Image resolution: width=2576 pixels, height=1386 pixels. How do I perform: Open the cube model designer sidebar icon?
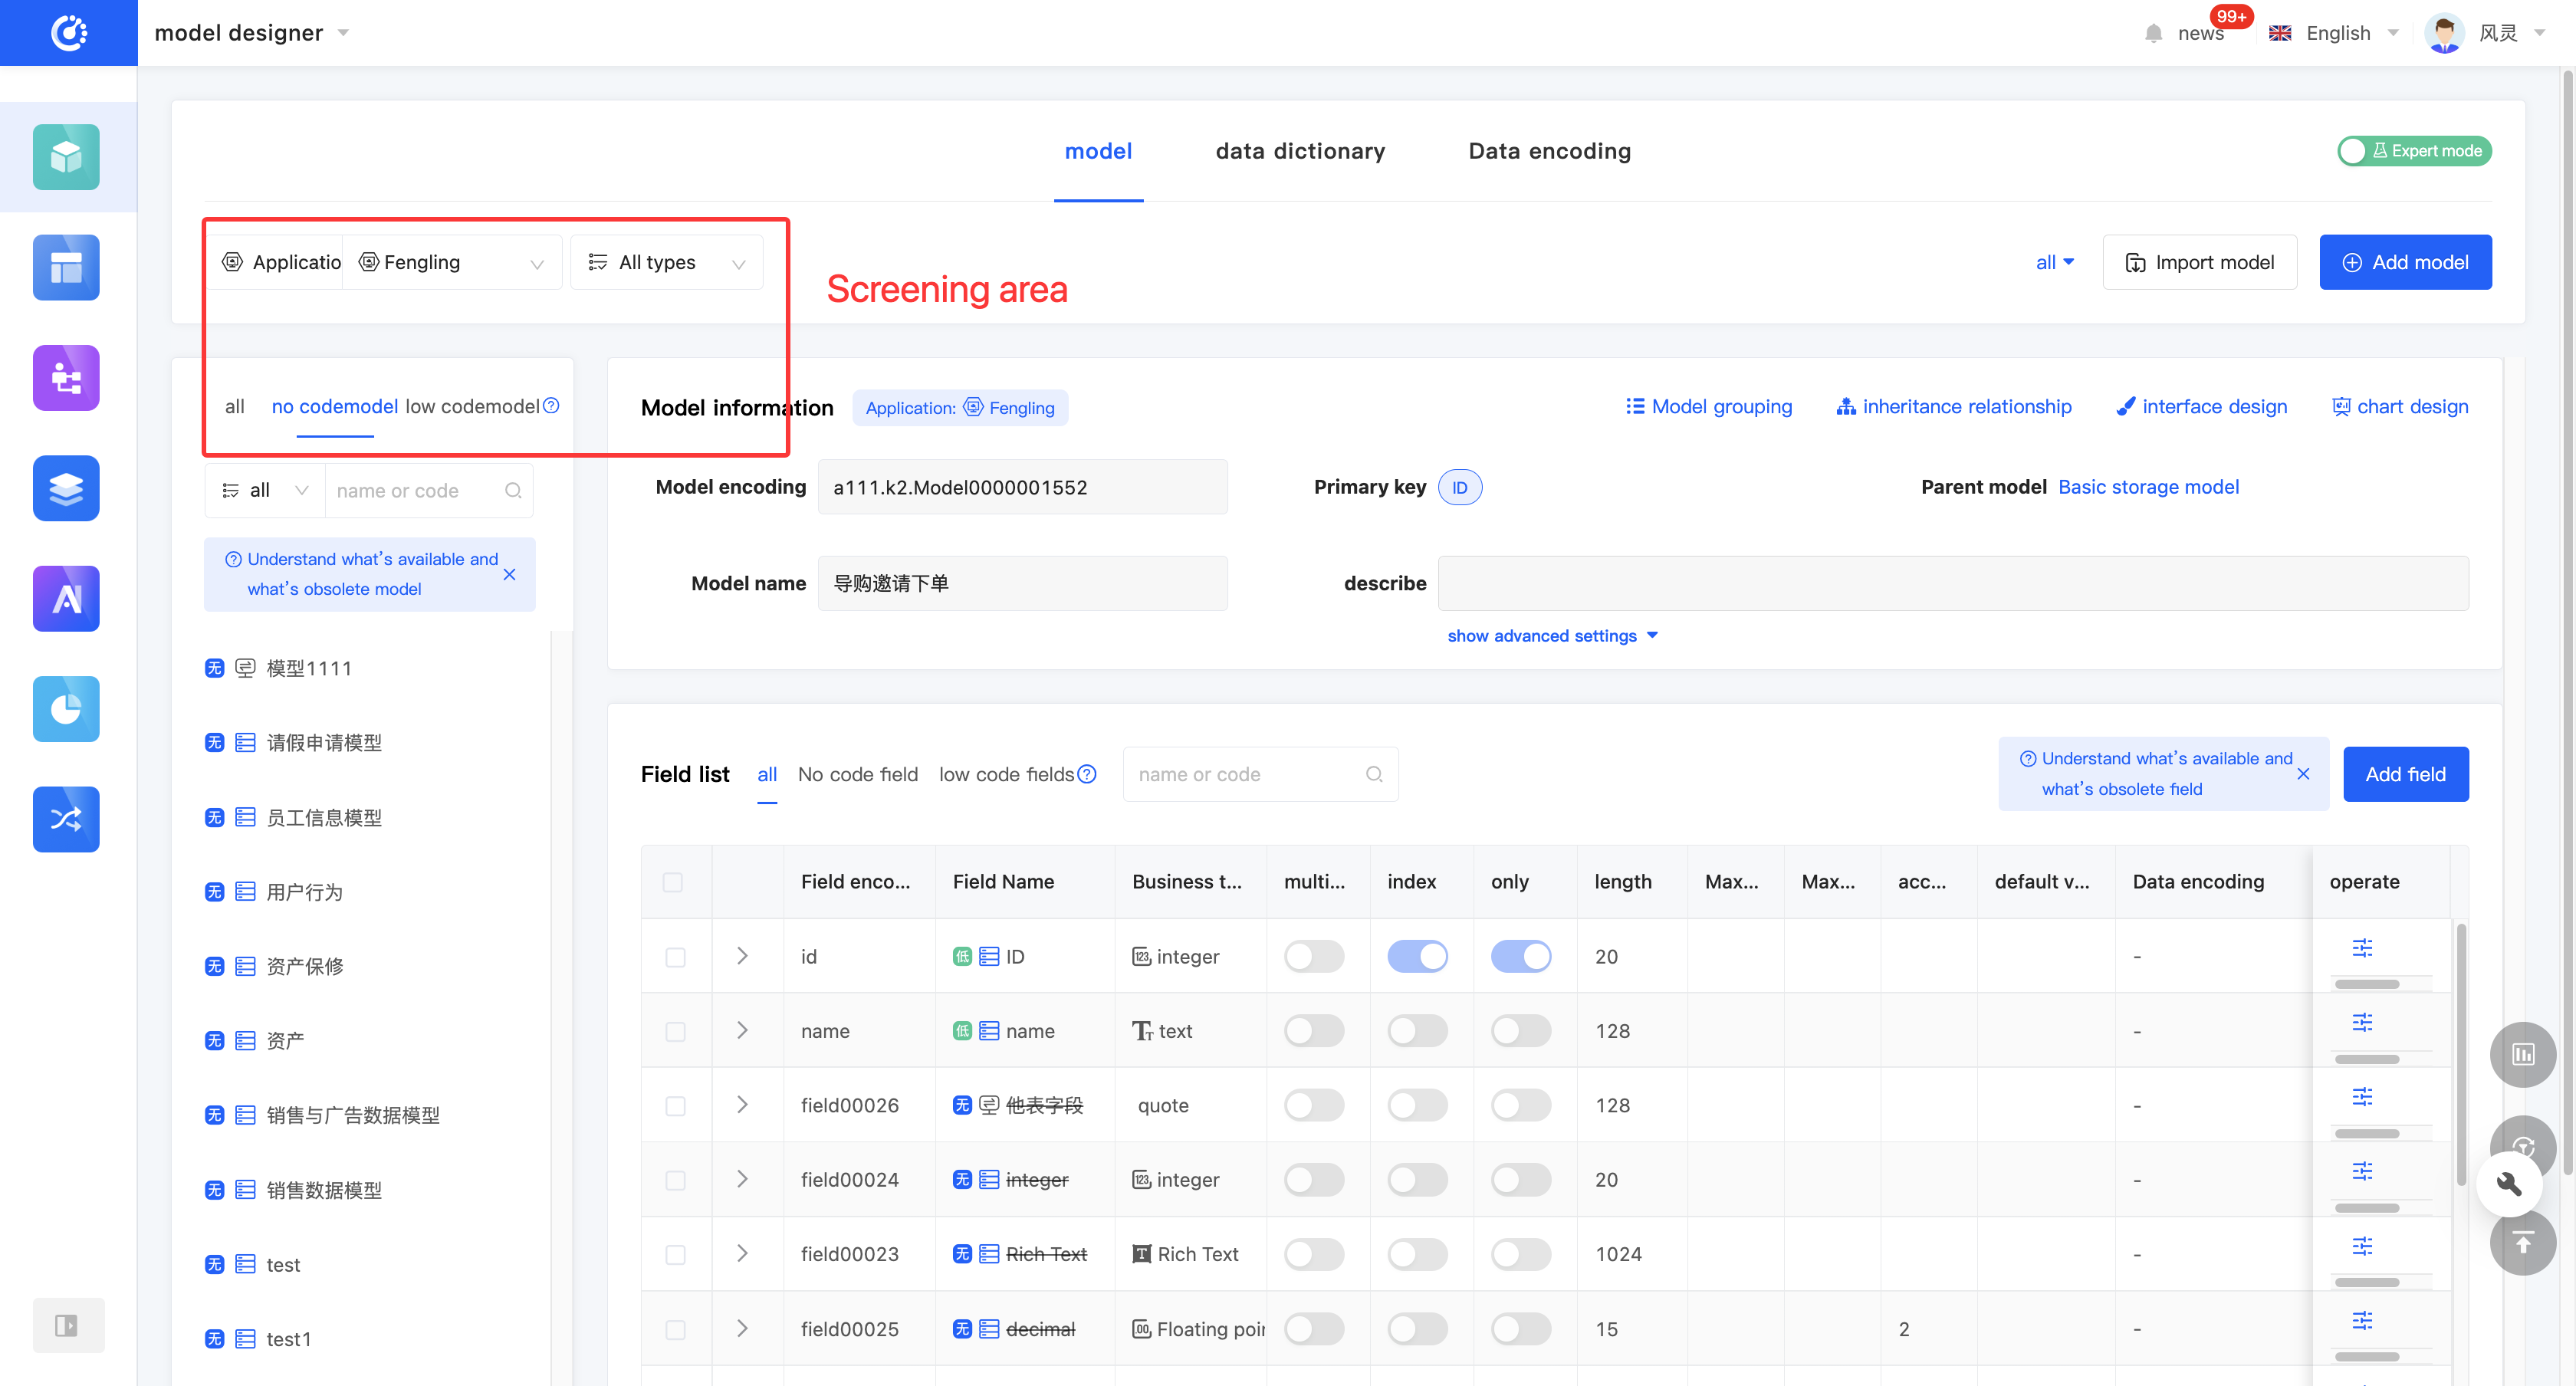click(66, 157)
